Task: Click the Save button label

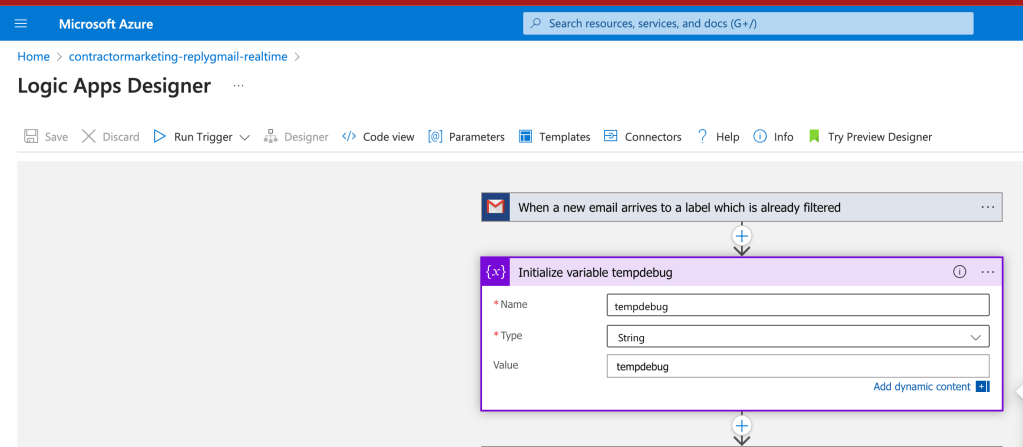Action: 56,137
